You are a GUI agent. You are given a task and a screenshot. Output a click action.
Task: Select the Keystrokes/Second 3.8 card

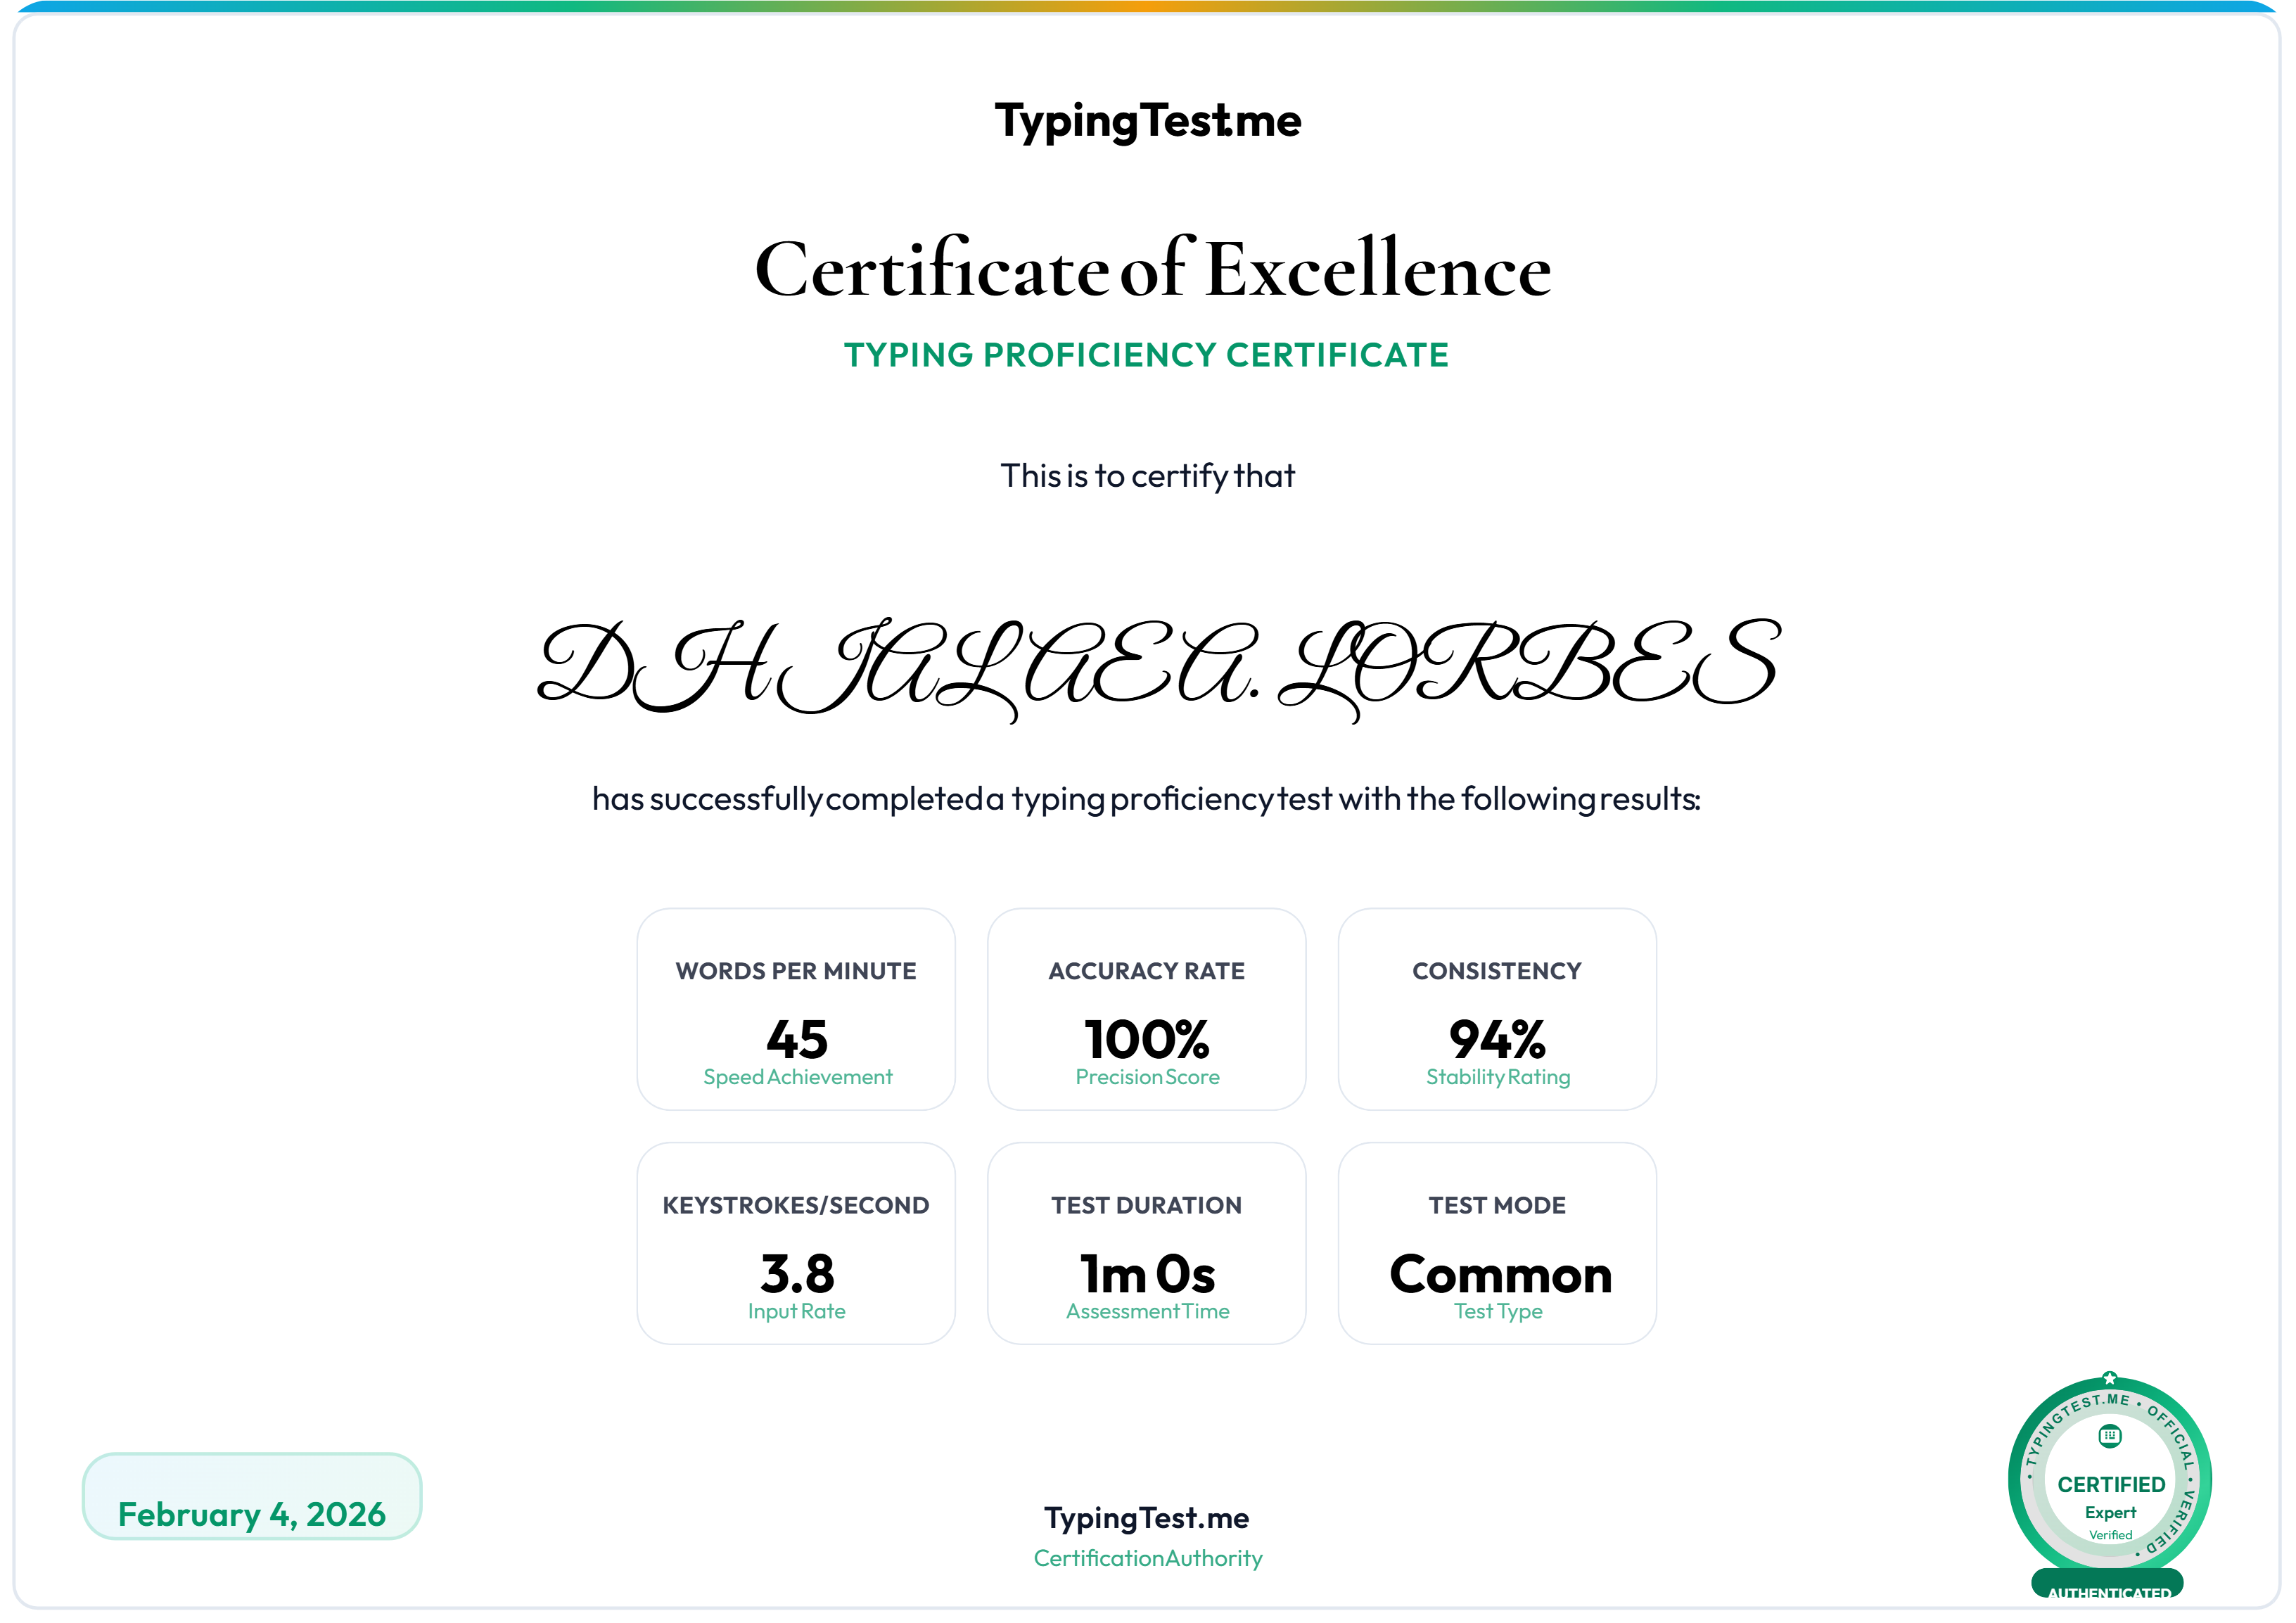tap(796, 1244)
